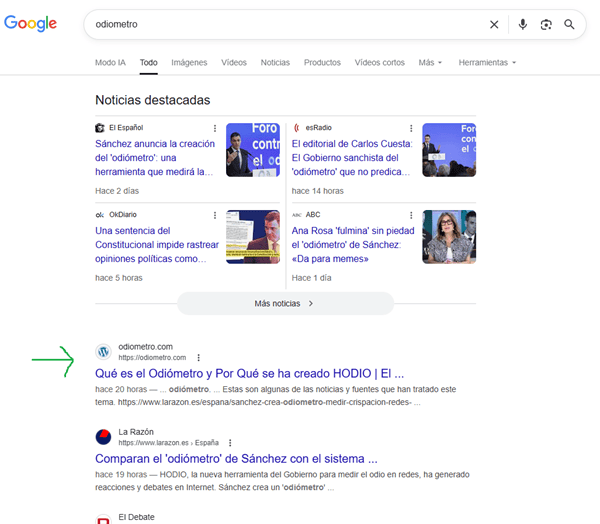Click the magnifying glass search button
This screenshot has height=524, width=600.
coord(569,24)
